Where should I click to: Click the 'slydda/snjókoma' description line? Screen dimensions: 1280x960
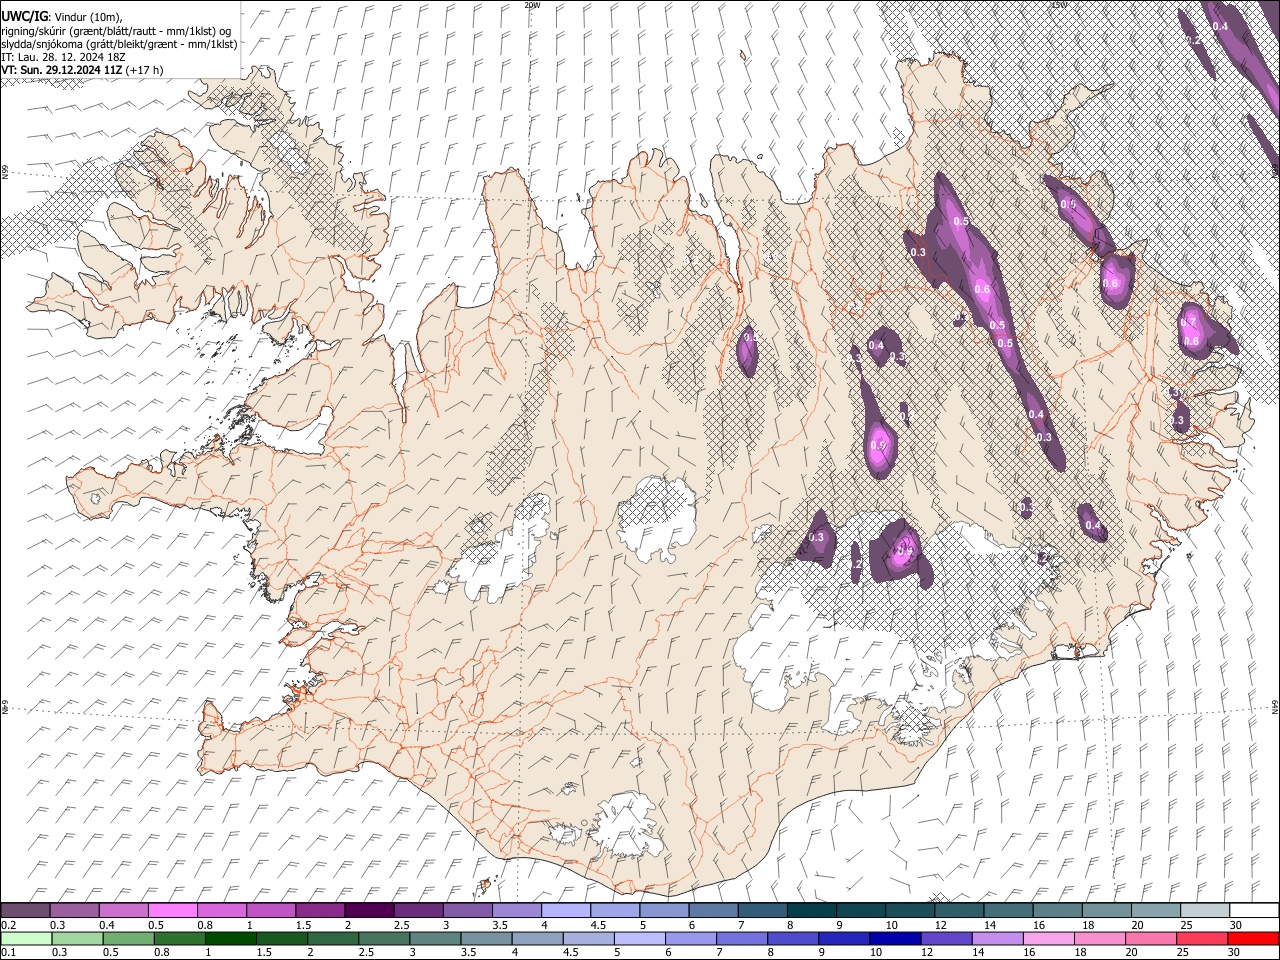119,43
